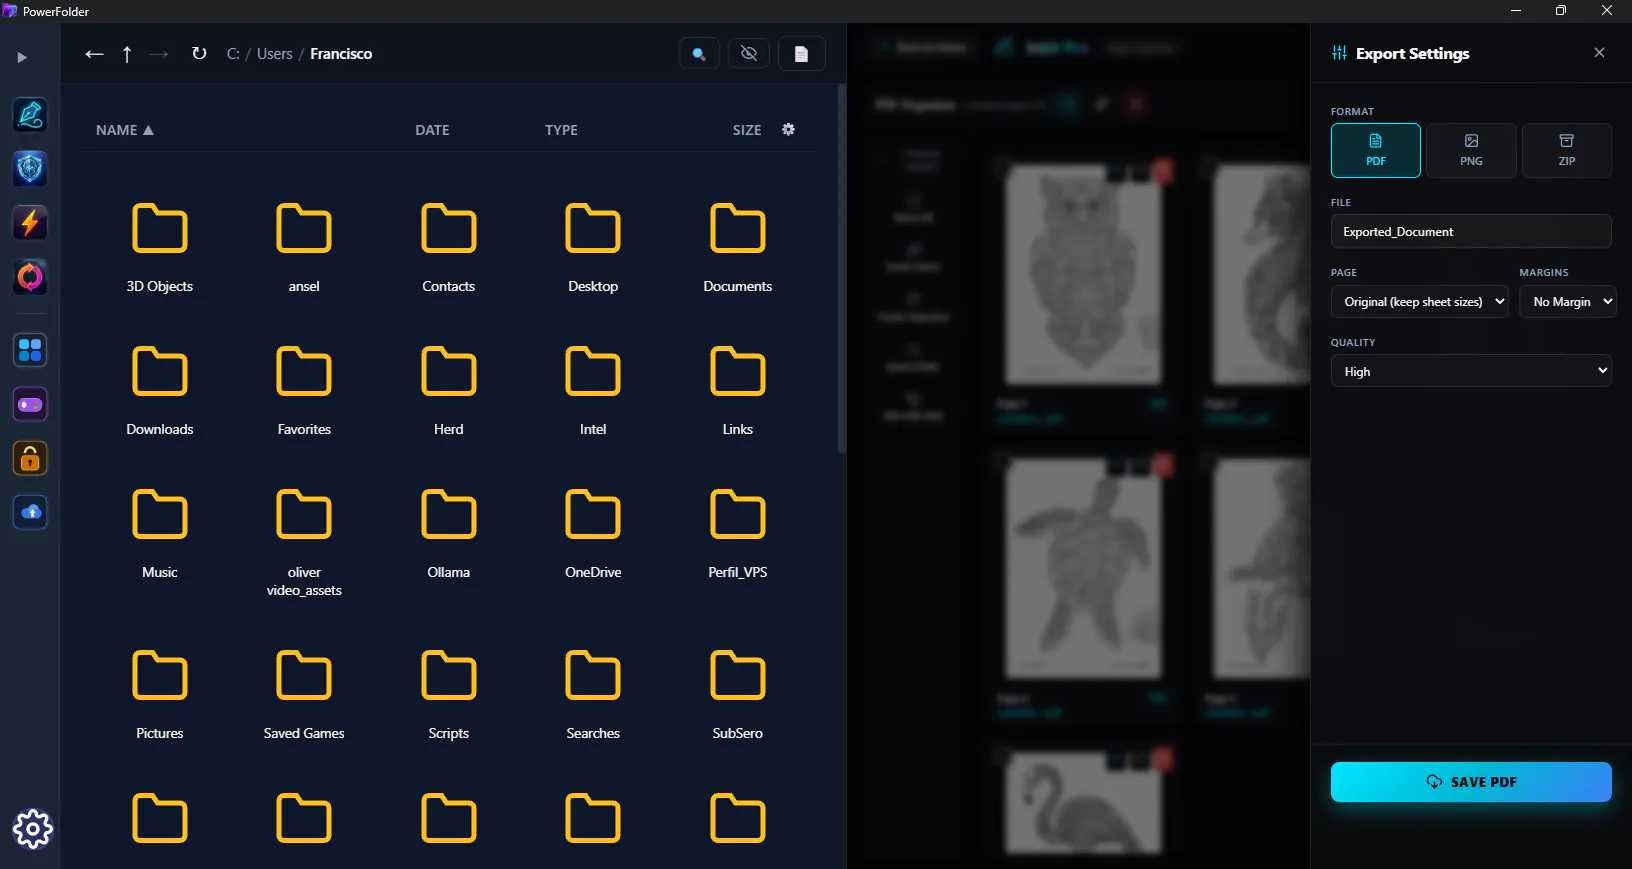
Task: Select the 3D Objects folder
Action: click(x=160, y=248)
